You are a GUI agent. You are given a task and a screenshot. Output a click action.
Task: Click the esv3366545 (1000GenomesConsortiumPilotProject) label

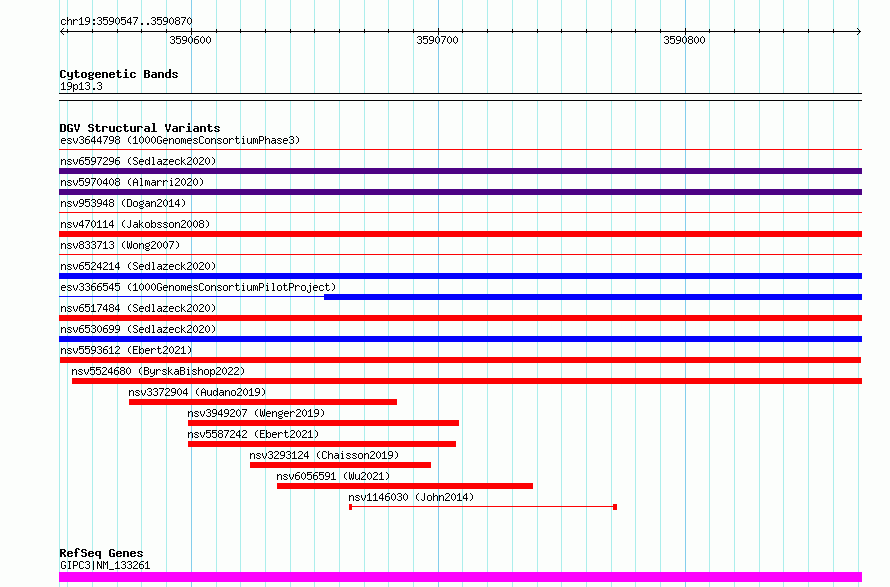[198, 287]
